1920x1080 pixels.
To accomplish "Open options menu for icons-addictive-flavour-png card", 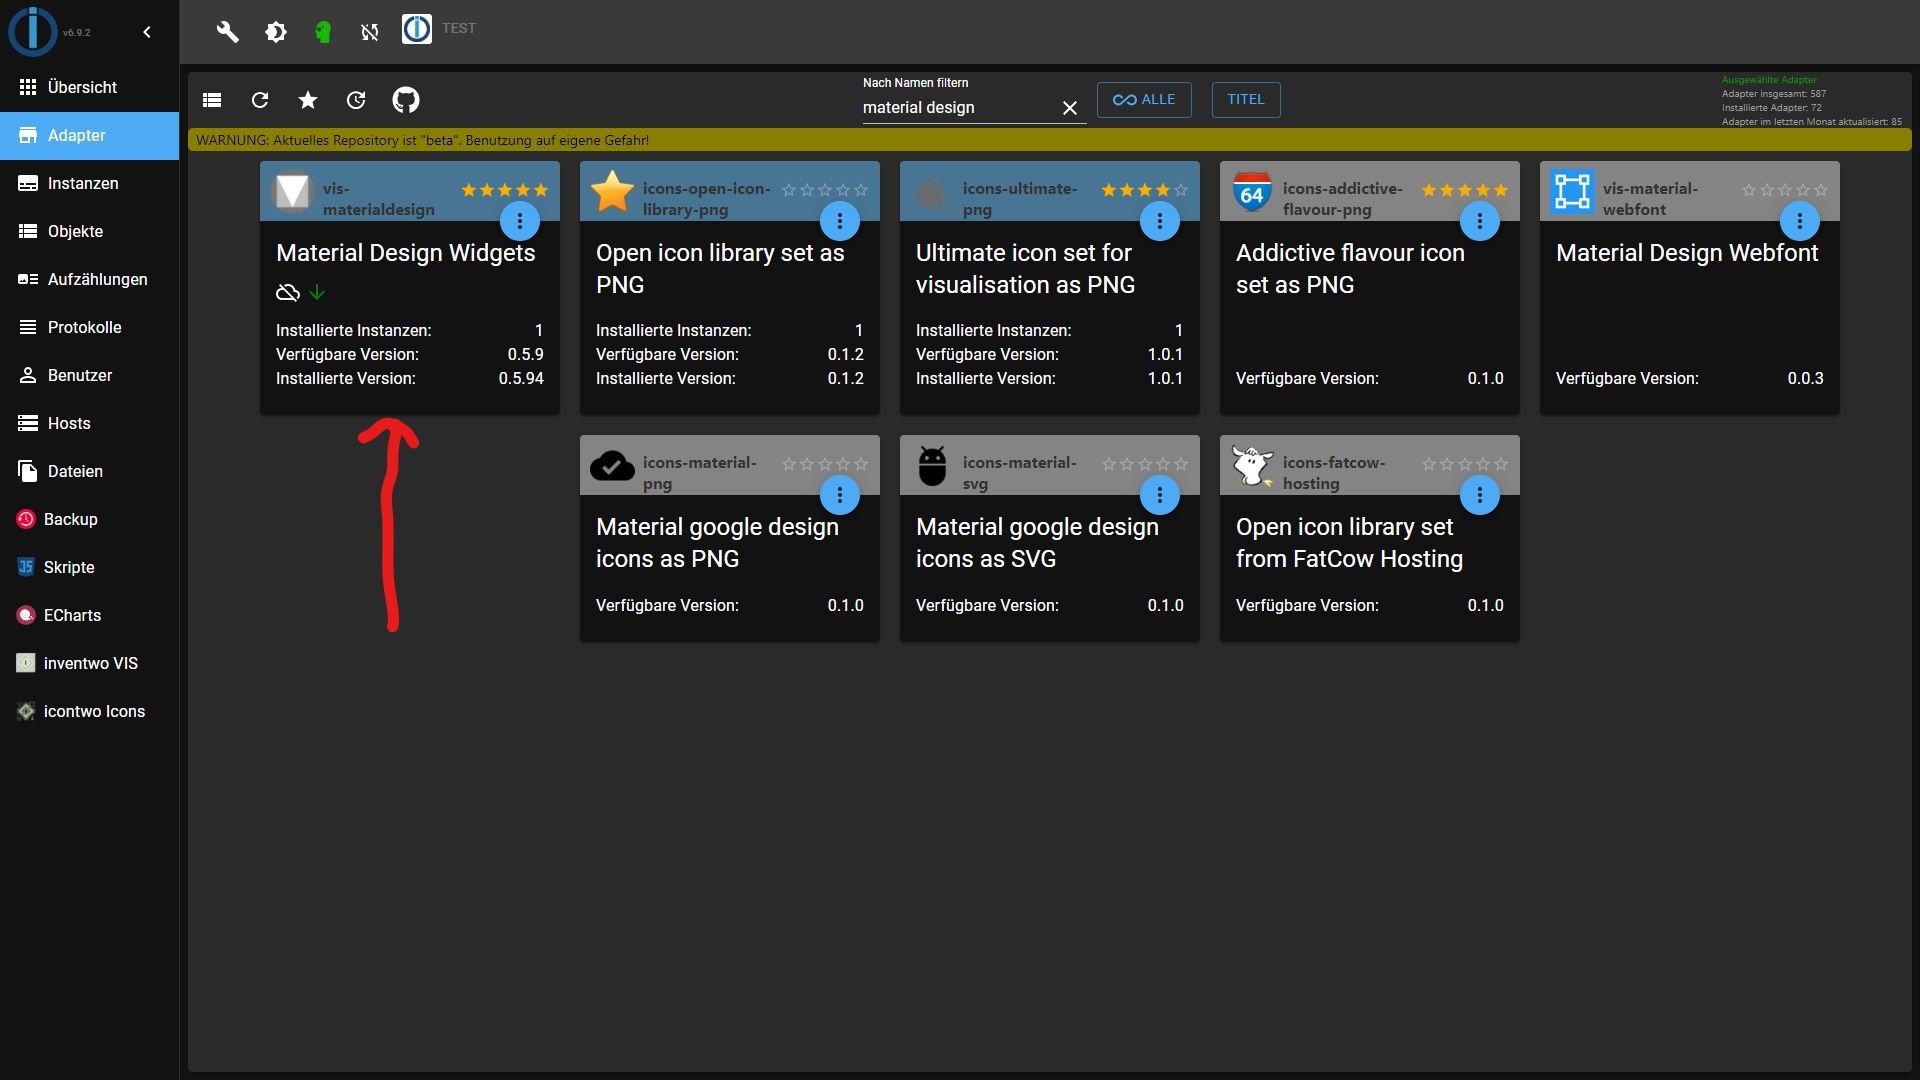I will [x=1480, y=221].
